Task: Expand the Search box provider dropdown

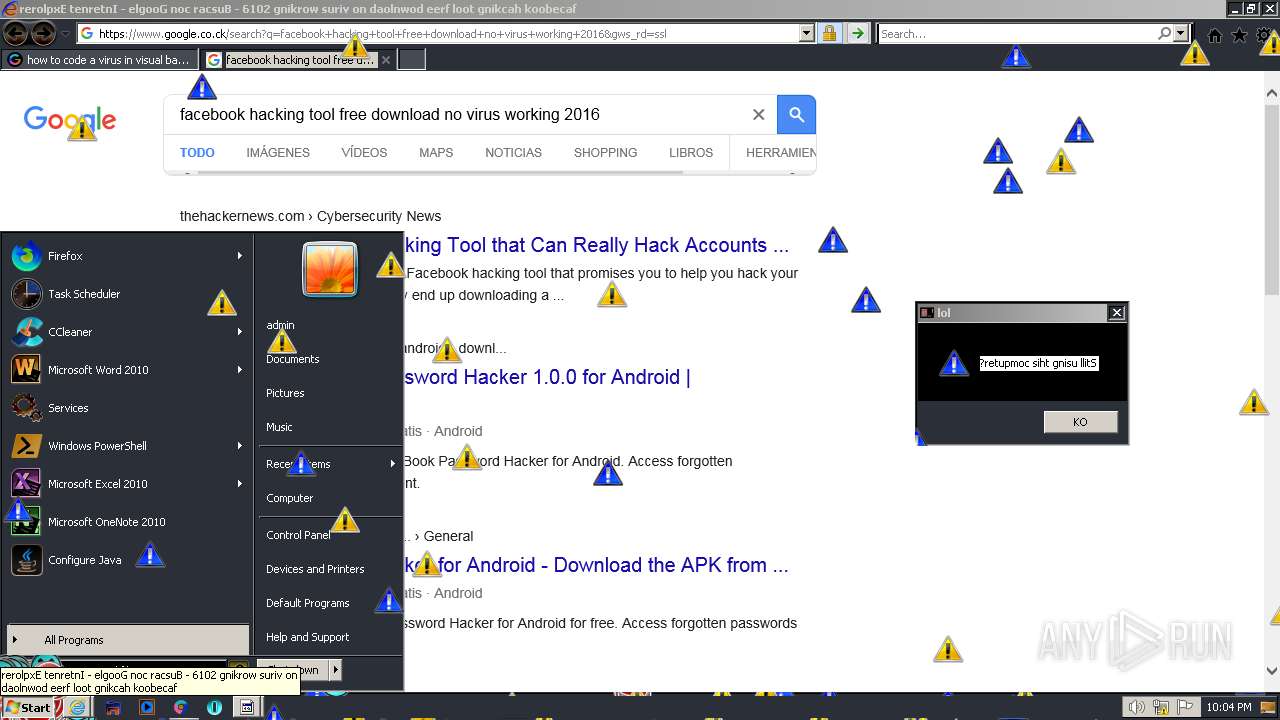Action: (x=1181, y=33)
